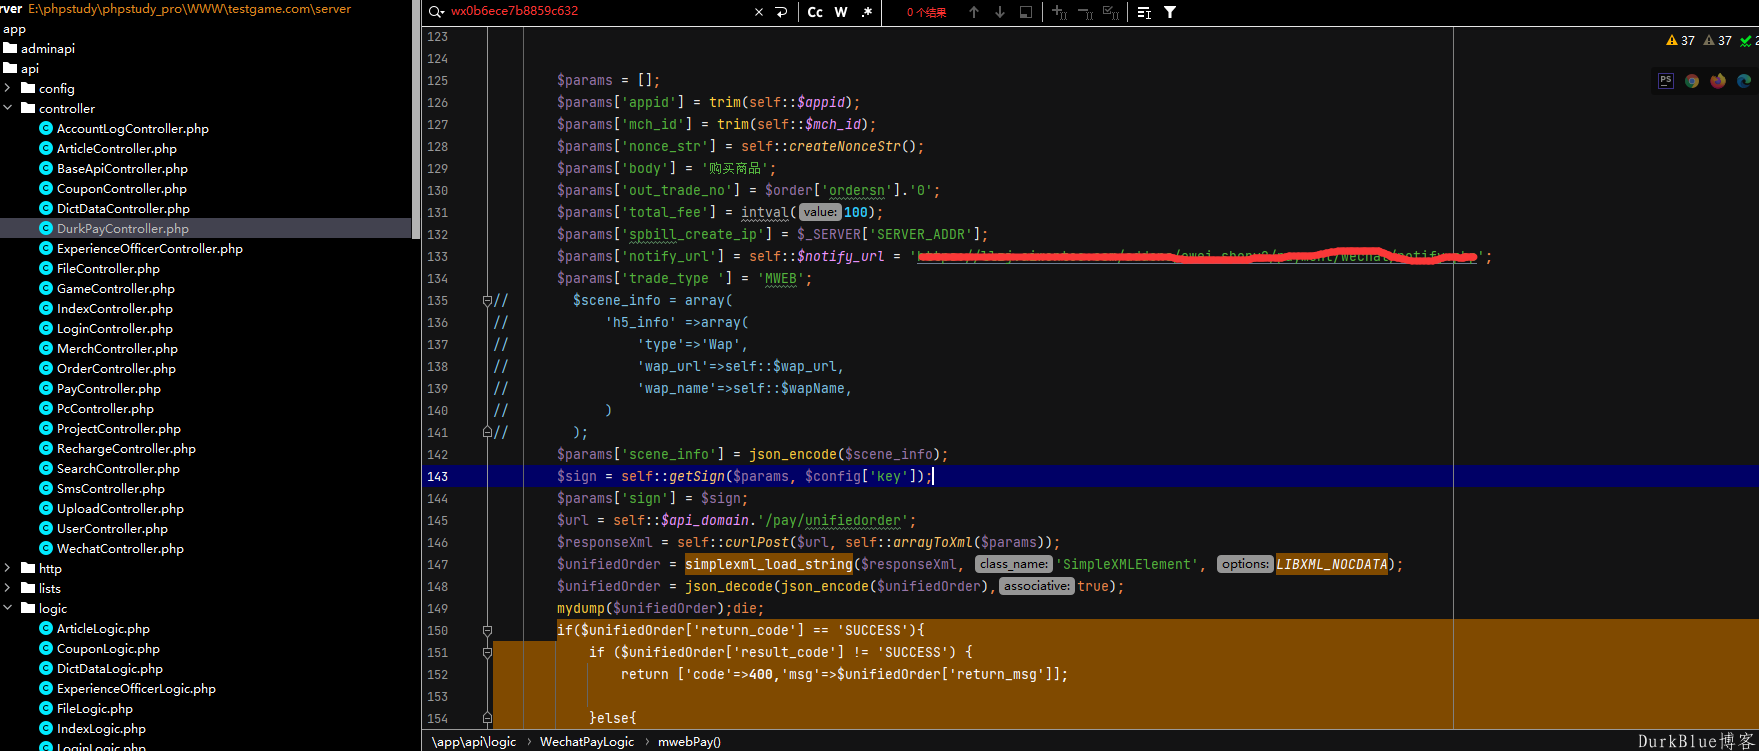Viewport: 1759px width, 751px height.
Task: Click on simplexml_load_string function name
Action: click(x=769, y=564)
